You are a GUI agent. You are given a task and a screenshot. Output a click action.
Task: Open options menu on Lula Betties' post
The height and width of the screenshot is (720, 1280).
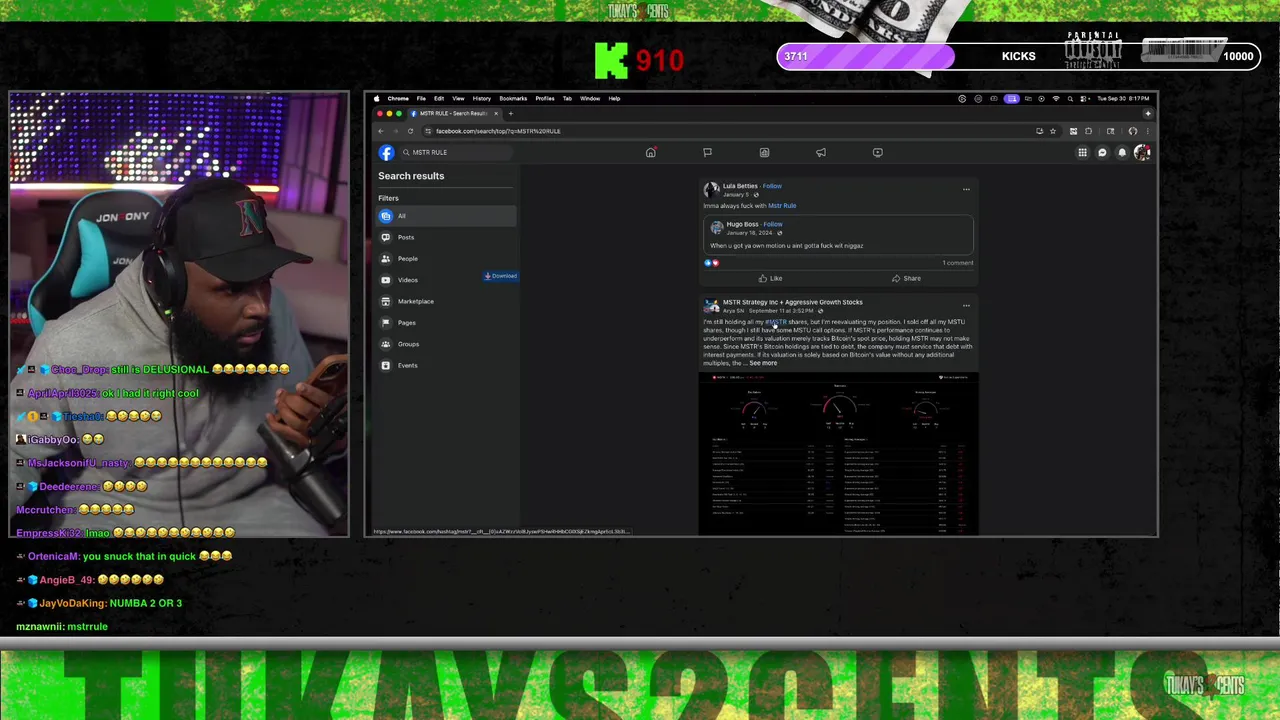[966, 188]
